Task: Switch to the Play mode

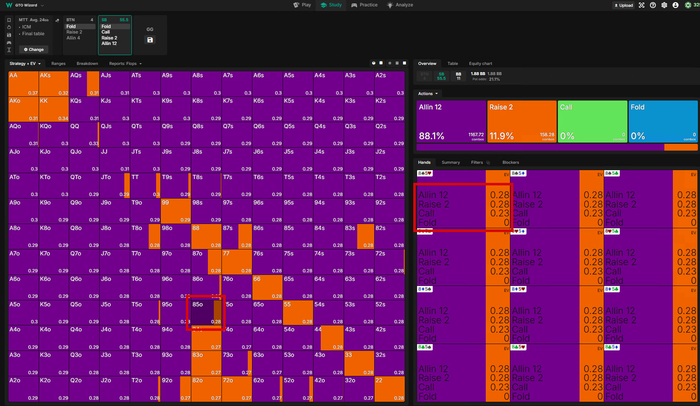Action: coord(302,5)
